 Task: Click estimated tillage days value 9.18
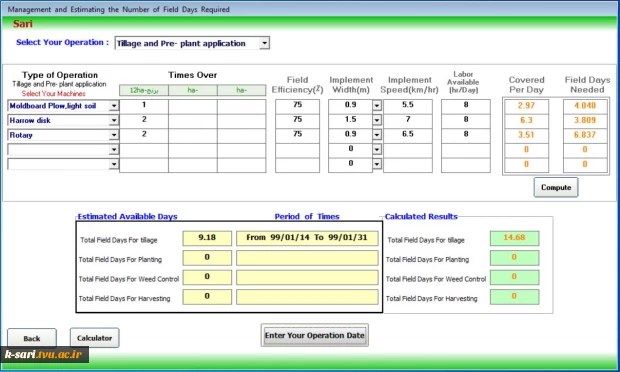(207, 238)
